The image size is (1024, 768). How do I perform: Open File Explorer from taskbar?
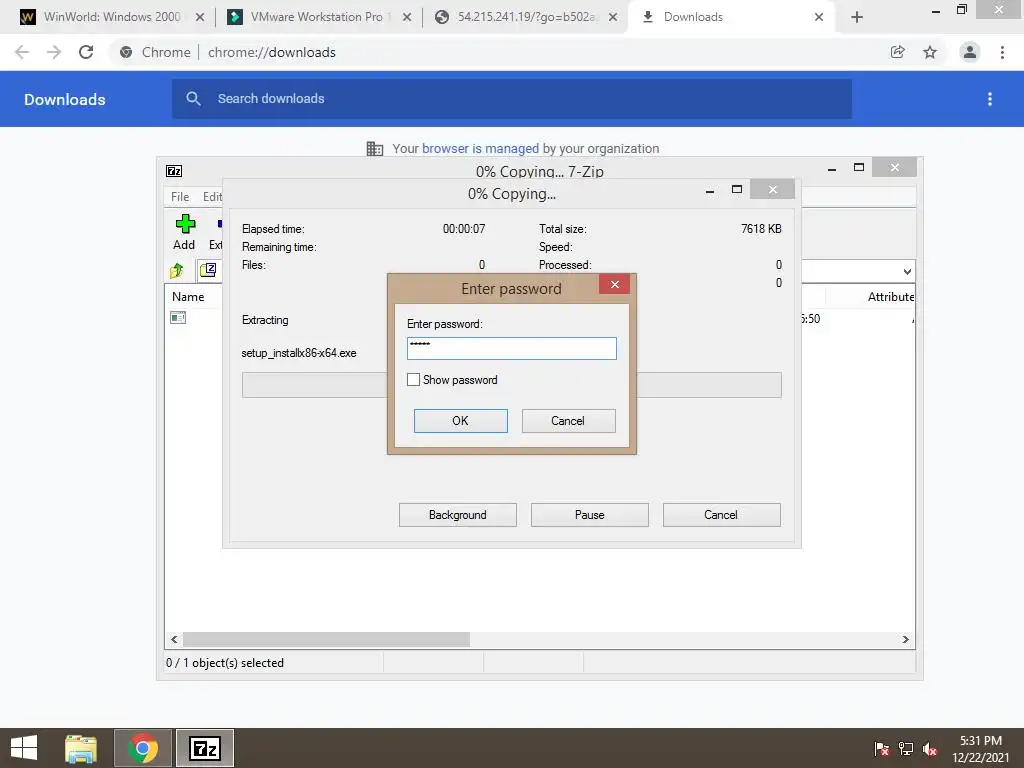click(81, 748)
